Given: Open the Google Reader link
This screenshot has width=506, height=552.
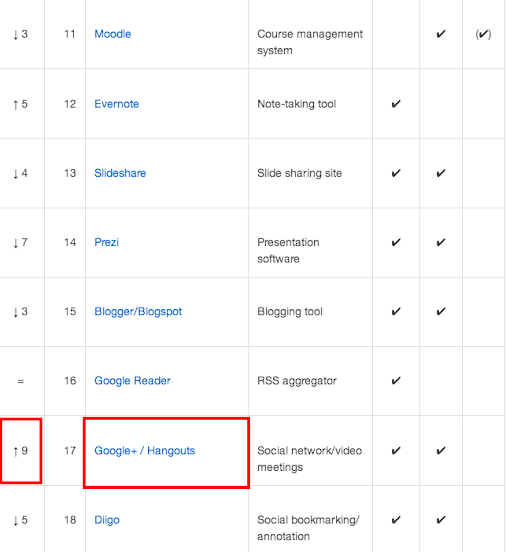Looking at the screenshot, I should tap(132, 381).
